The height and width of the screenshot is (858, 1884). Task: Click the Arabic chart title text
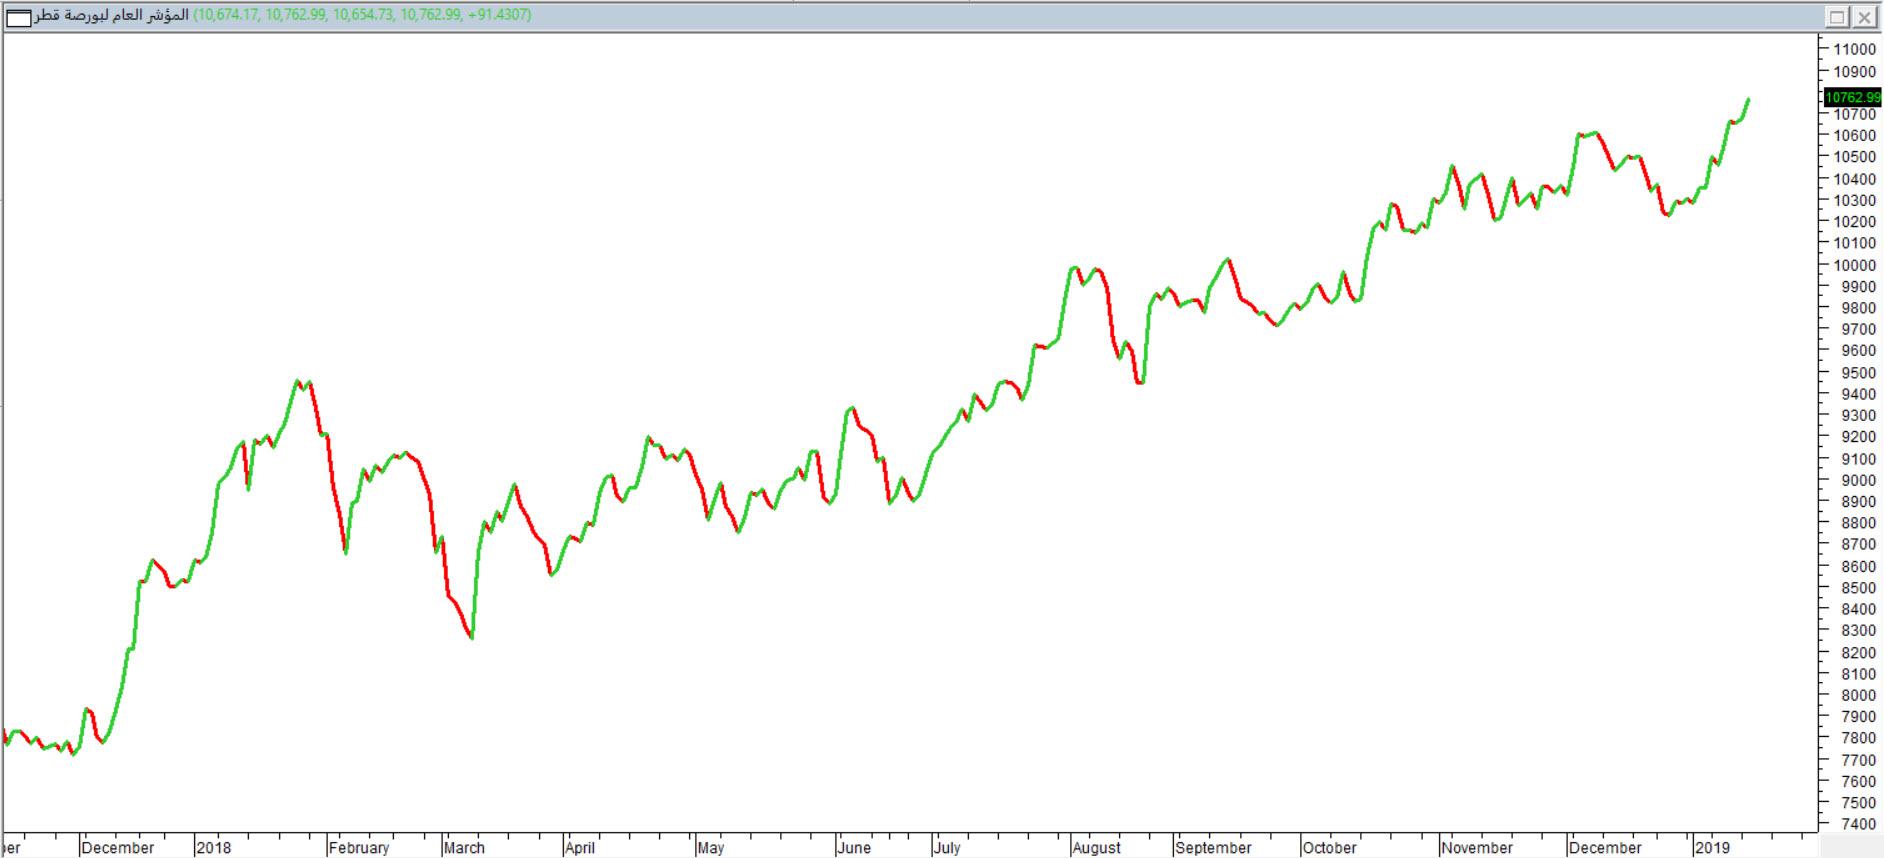coord(112,16)
